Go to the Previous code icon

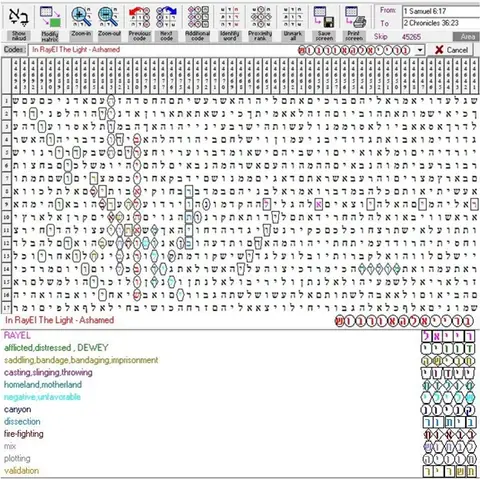pos(139,17)
